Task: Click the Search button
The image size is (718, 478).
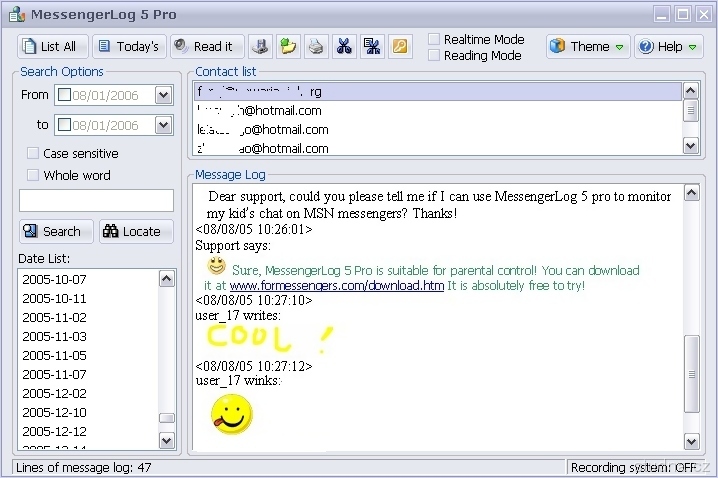Action: click(x=56, y=231)
